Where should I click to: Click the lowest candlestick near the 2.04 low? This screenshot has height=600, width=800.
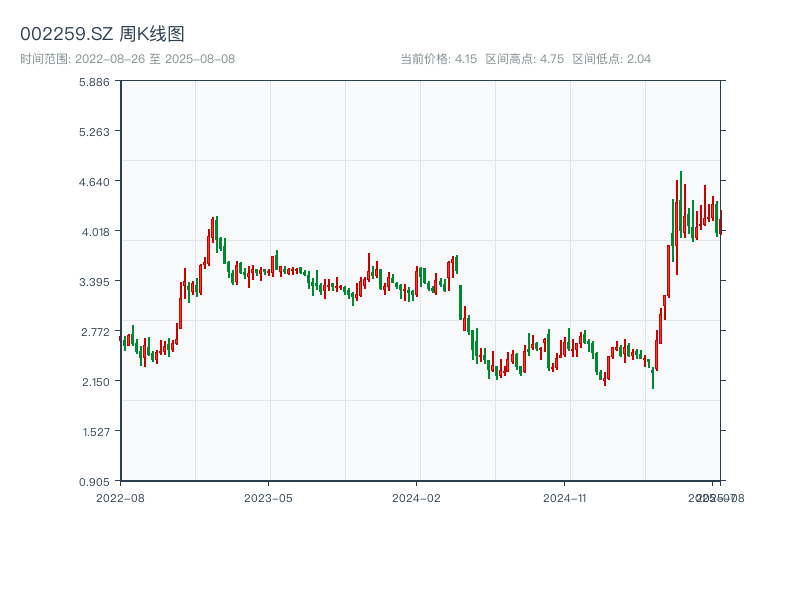[653, 377]
